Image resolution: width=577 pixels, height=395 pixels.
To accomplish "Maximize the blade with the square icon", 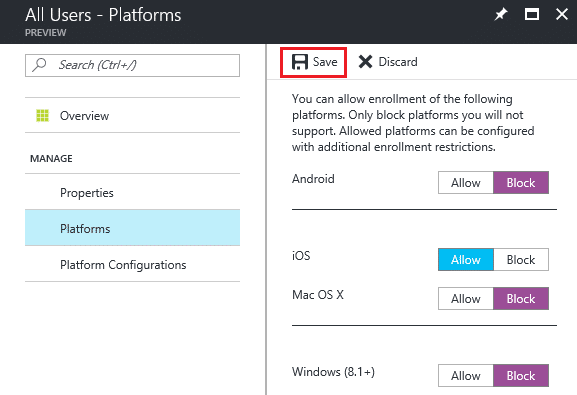I will click(x=532, y=15).
